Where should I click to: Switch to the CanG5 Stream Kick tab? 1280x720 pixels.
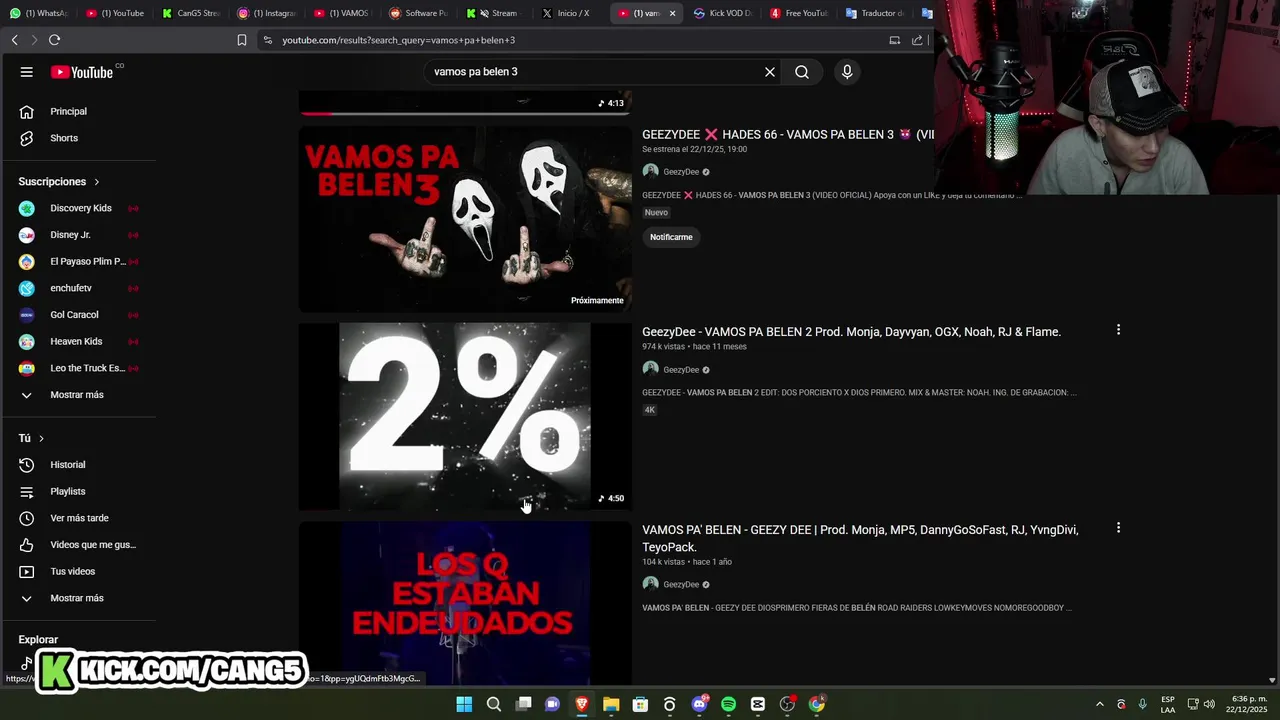pyautogui.click(x=190, y=13)
